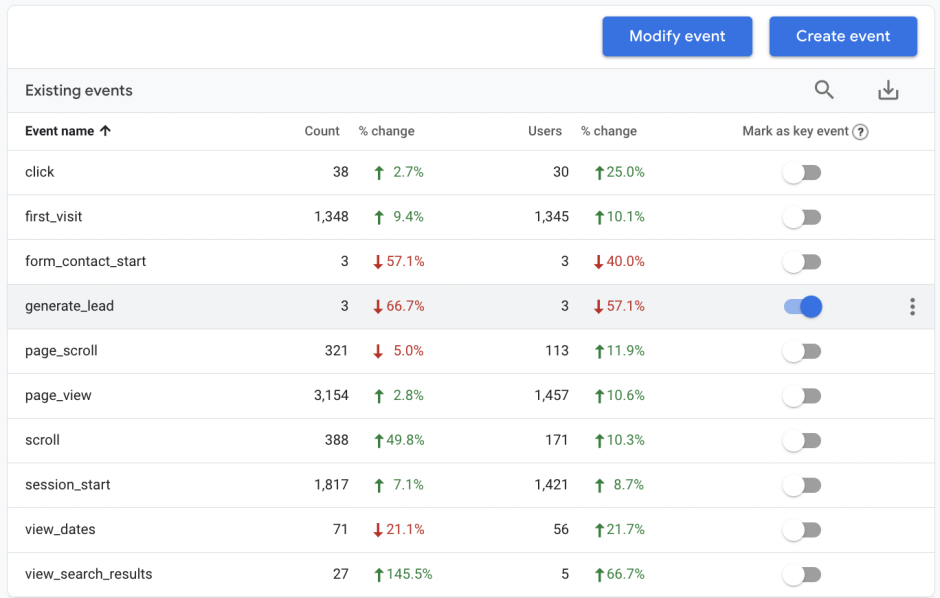Enable key event toggle for first_visit
This screenshot has width=940, height=598.
pyautogui.click(x=801, y=217)
